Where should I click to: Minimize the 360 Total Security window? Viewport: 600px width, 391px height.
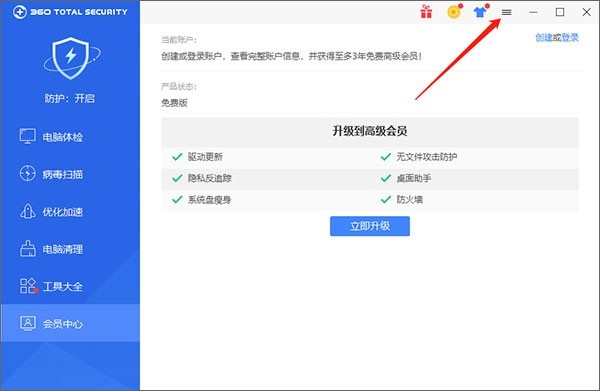click(533, 12)
